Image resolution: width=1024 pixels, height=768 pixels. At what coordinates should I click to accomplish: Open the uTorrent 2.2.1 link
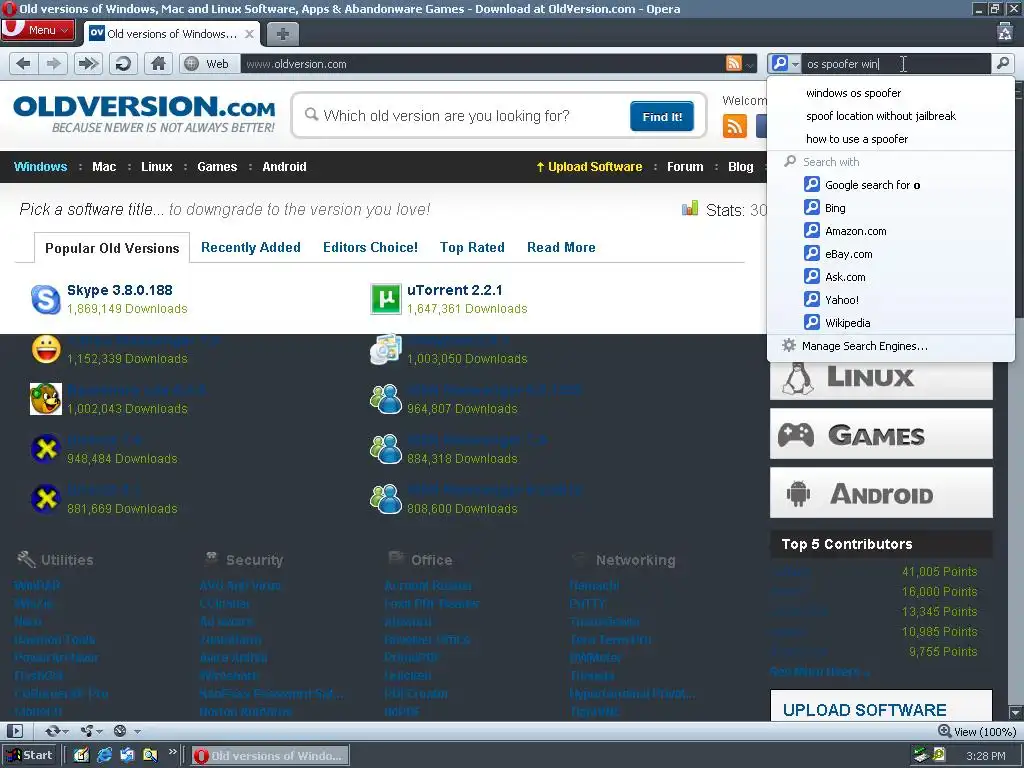455,290
